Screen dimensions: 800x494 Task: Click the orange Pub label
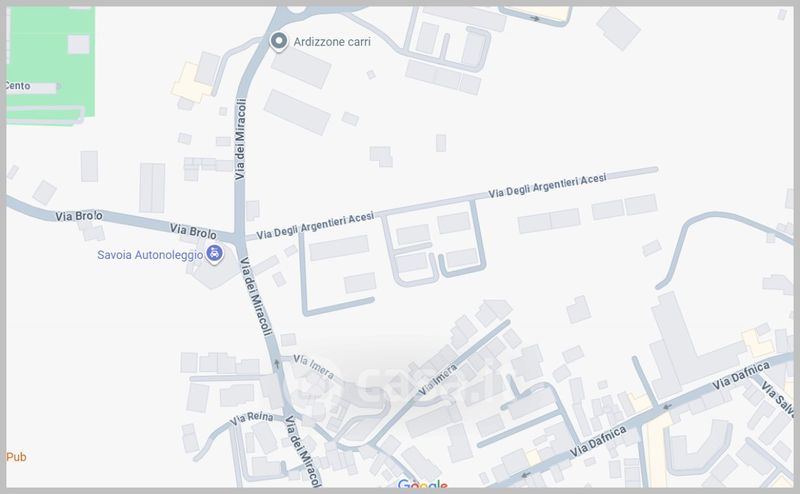coord(16,457)
